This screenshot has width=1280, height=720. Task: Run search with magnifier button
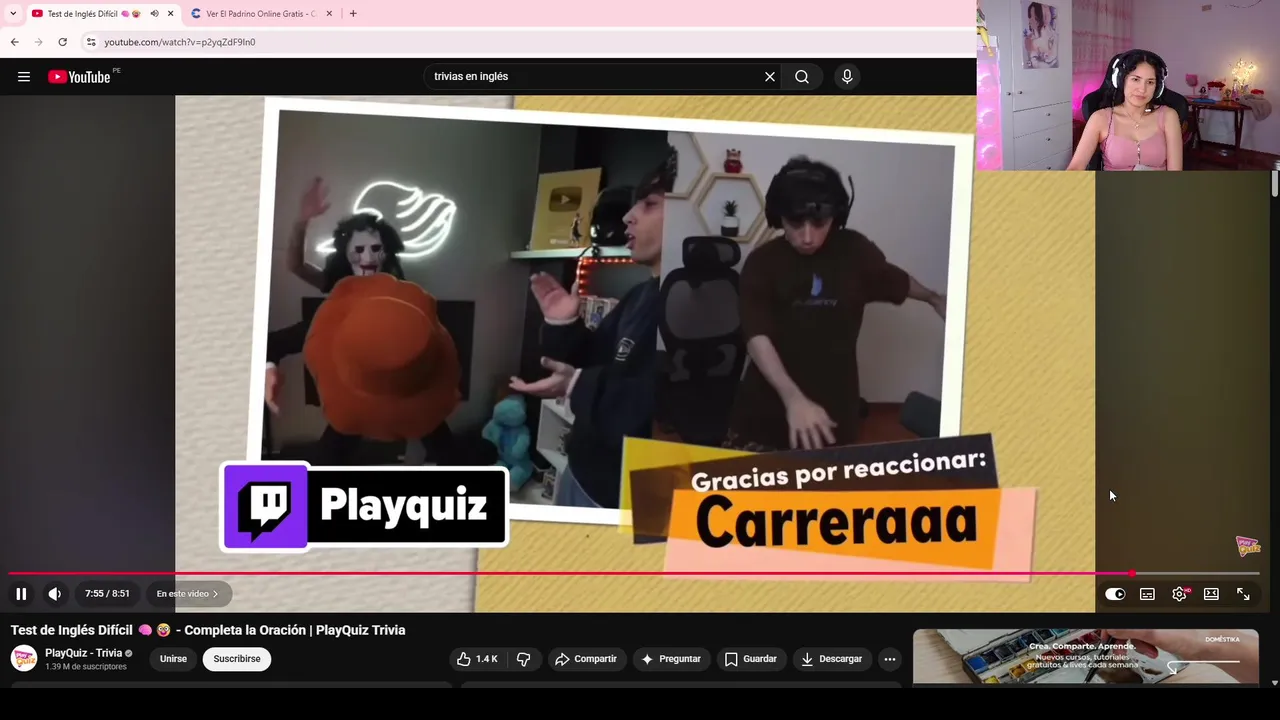[802, 77]
